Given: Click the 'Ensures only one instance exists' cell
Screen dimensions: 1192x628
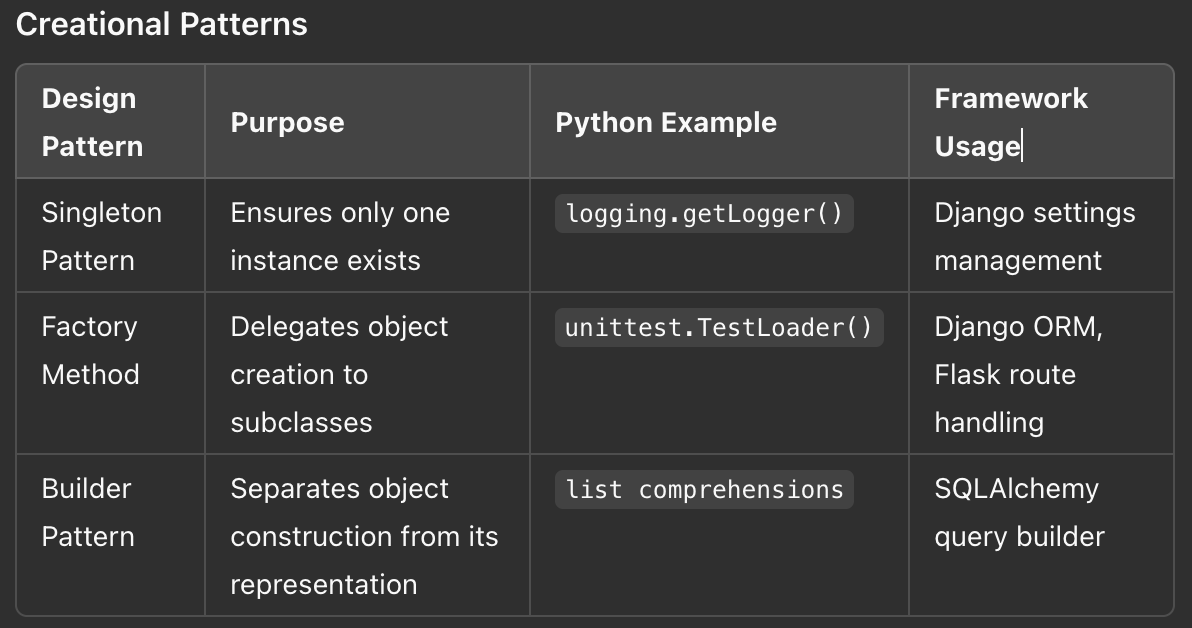Looking at the screenshot, I should click(367, 236).
